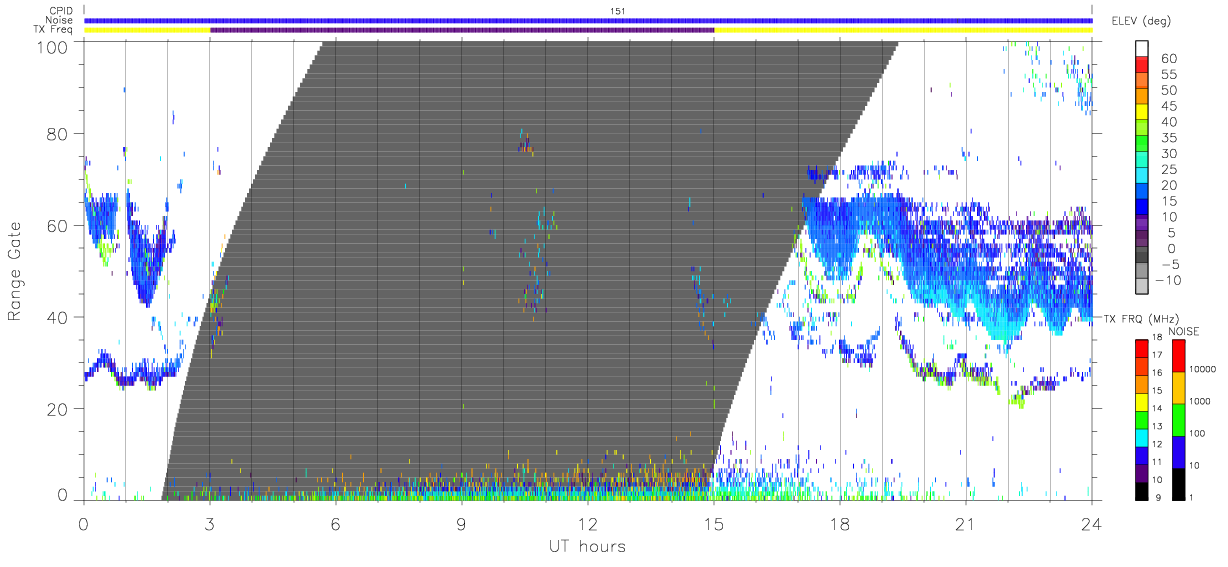This screenshot has height=567, width=1228.
Task: Click the x-axis tick label '12'
Action: [587, 523]
